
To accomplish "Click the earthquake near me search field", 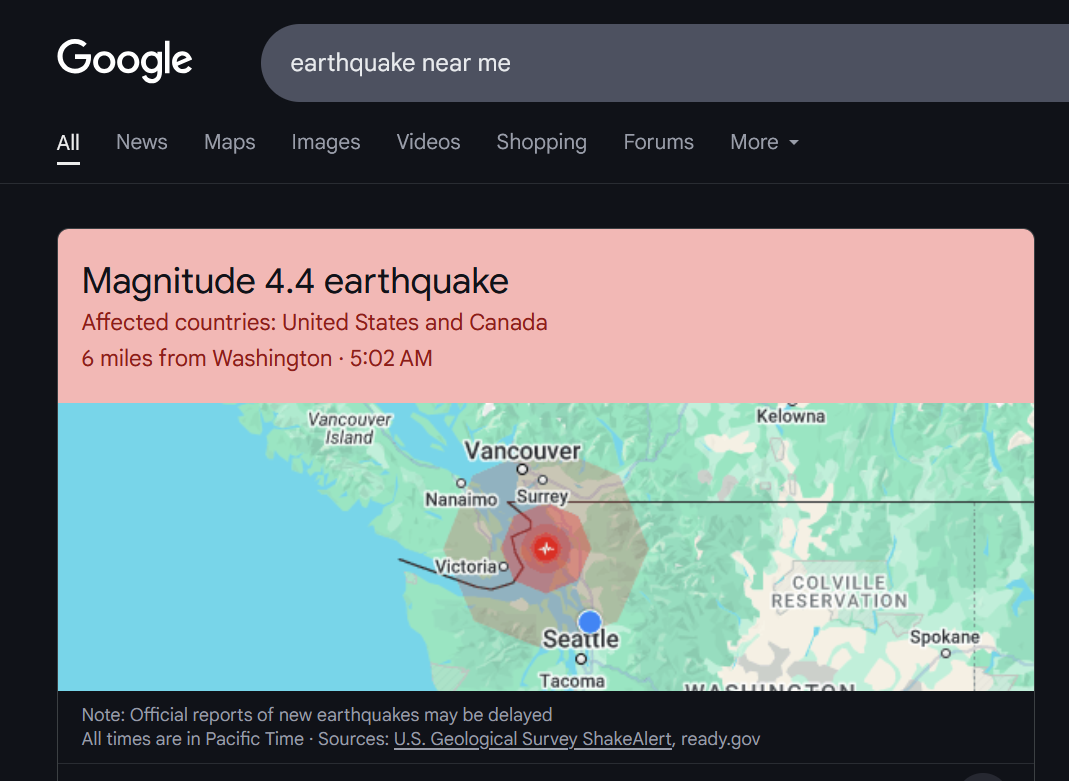I will pos(665,63).
